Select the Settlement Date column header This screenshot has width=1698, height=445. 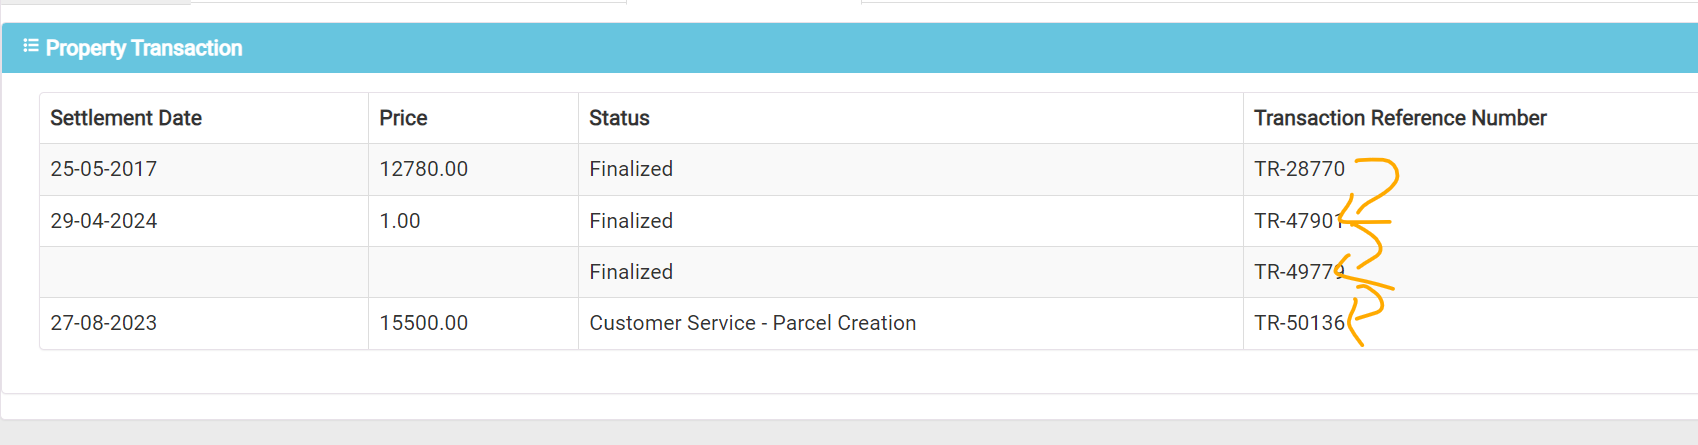click(126, 118)
